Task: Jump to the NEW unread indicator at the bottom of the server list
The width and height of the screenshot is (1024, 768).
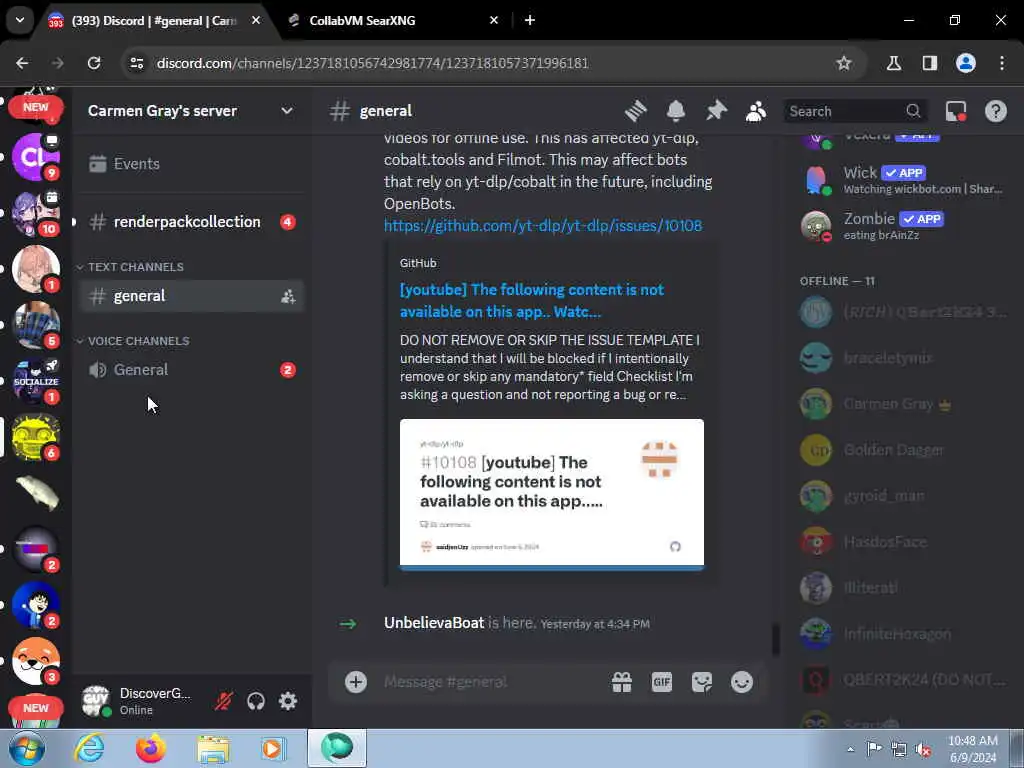Action: pos(36,708)
